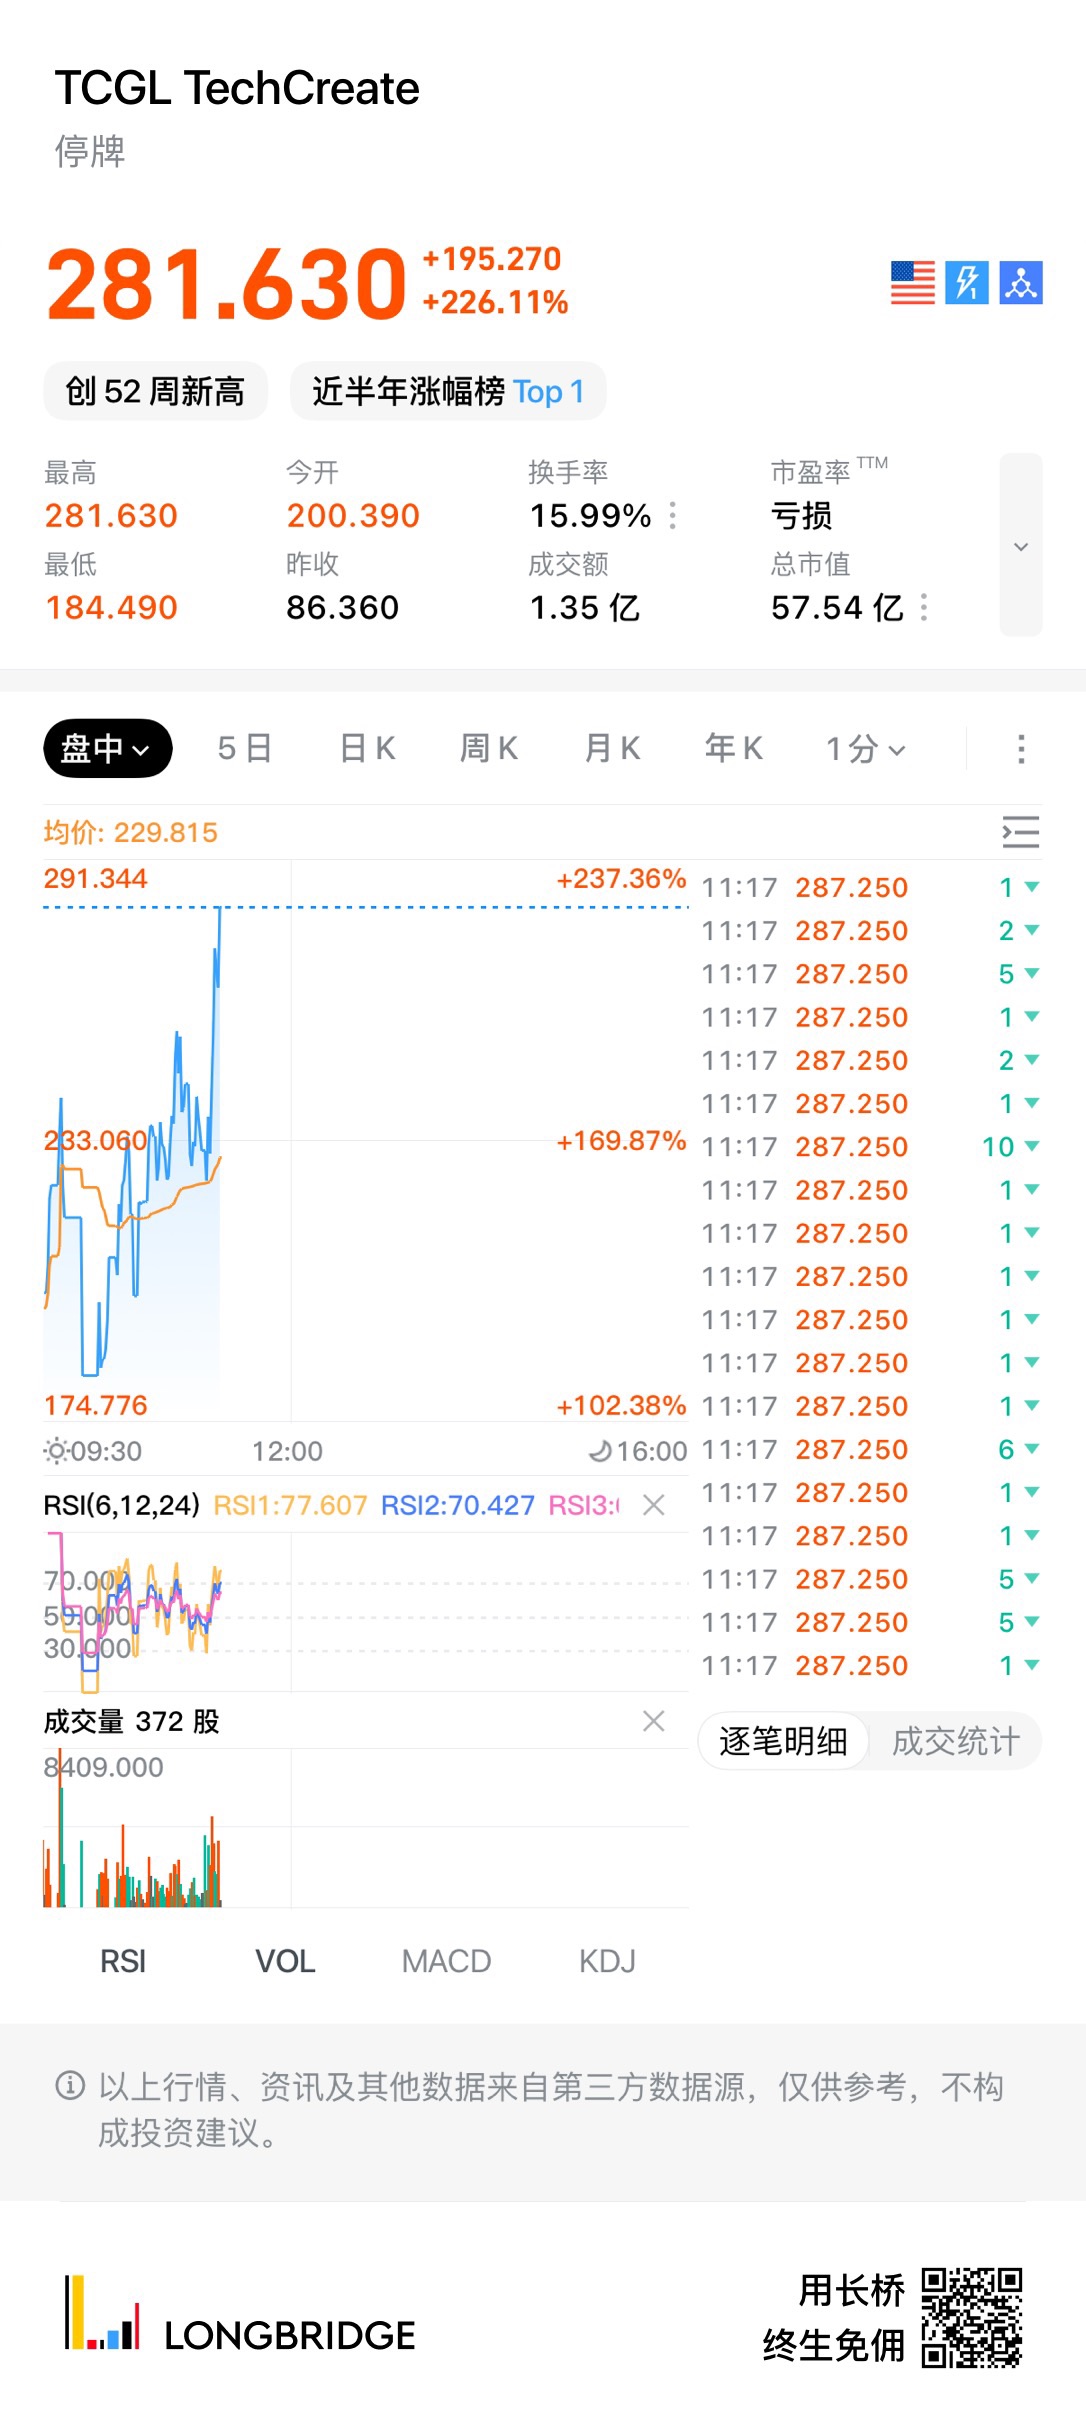1086x2435 pixels.
Task: Switch to the 日K chart tab
Action: pyautogui.click(x=367, y=749)
